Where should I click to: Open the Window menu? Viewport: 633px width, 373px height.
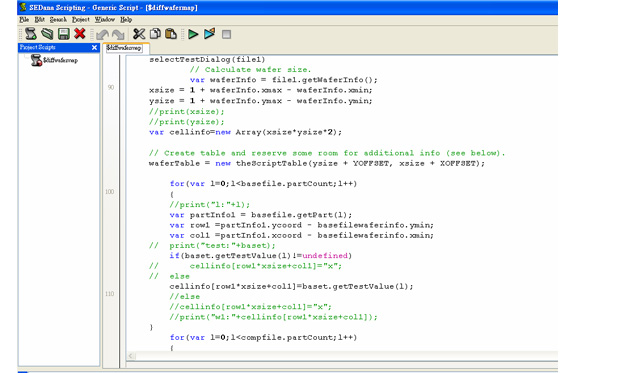tap(105, 19)
